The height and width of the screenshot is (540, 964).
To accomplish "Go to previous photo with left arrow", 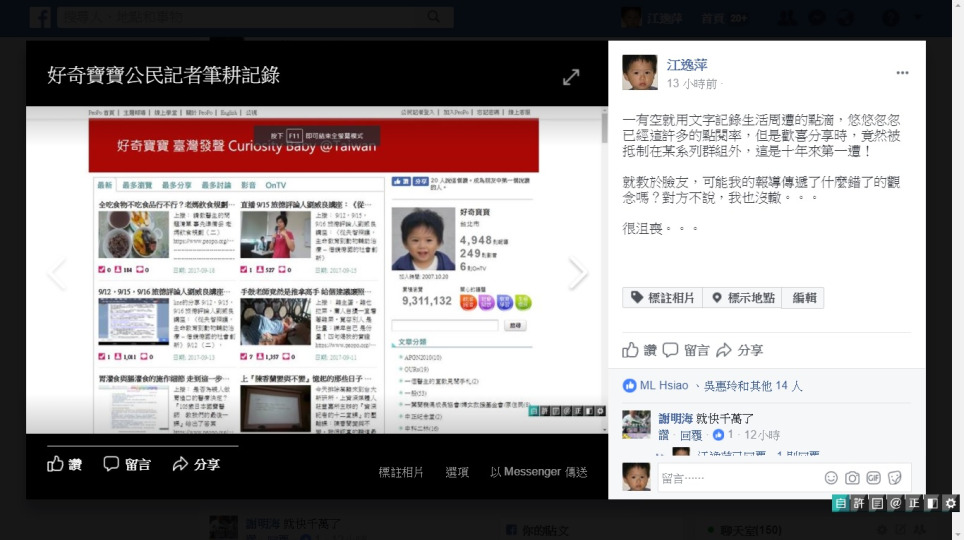I will tap(57, 273).
